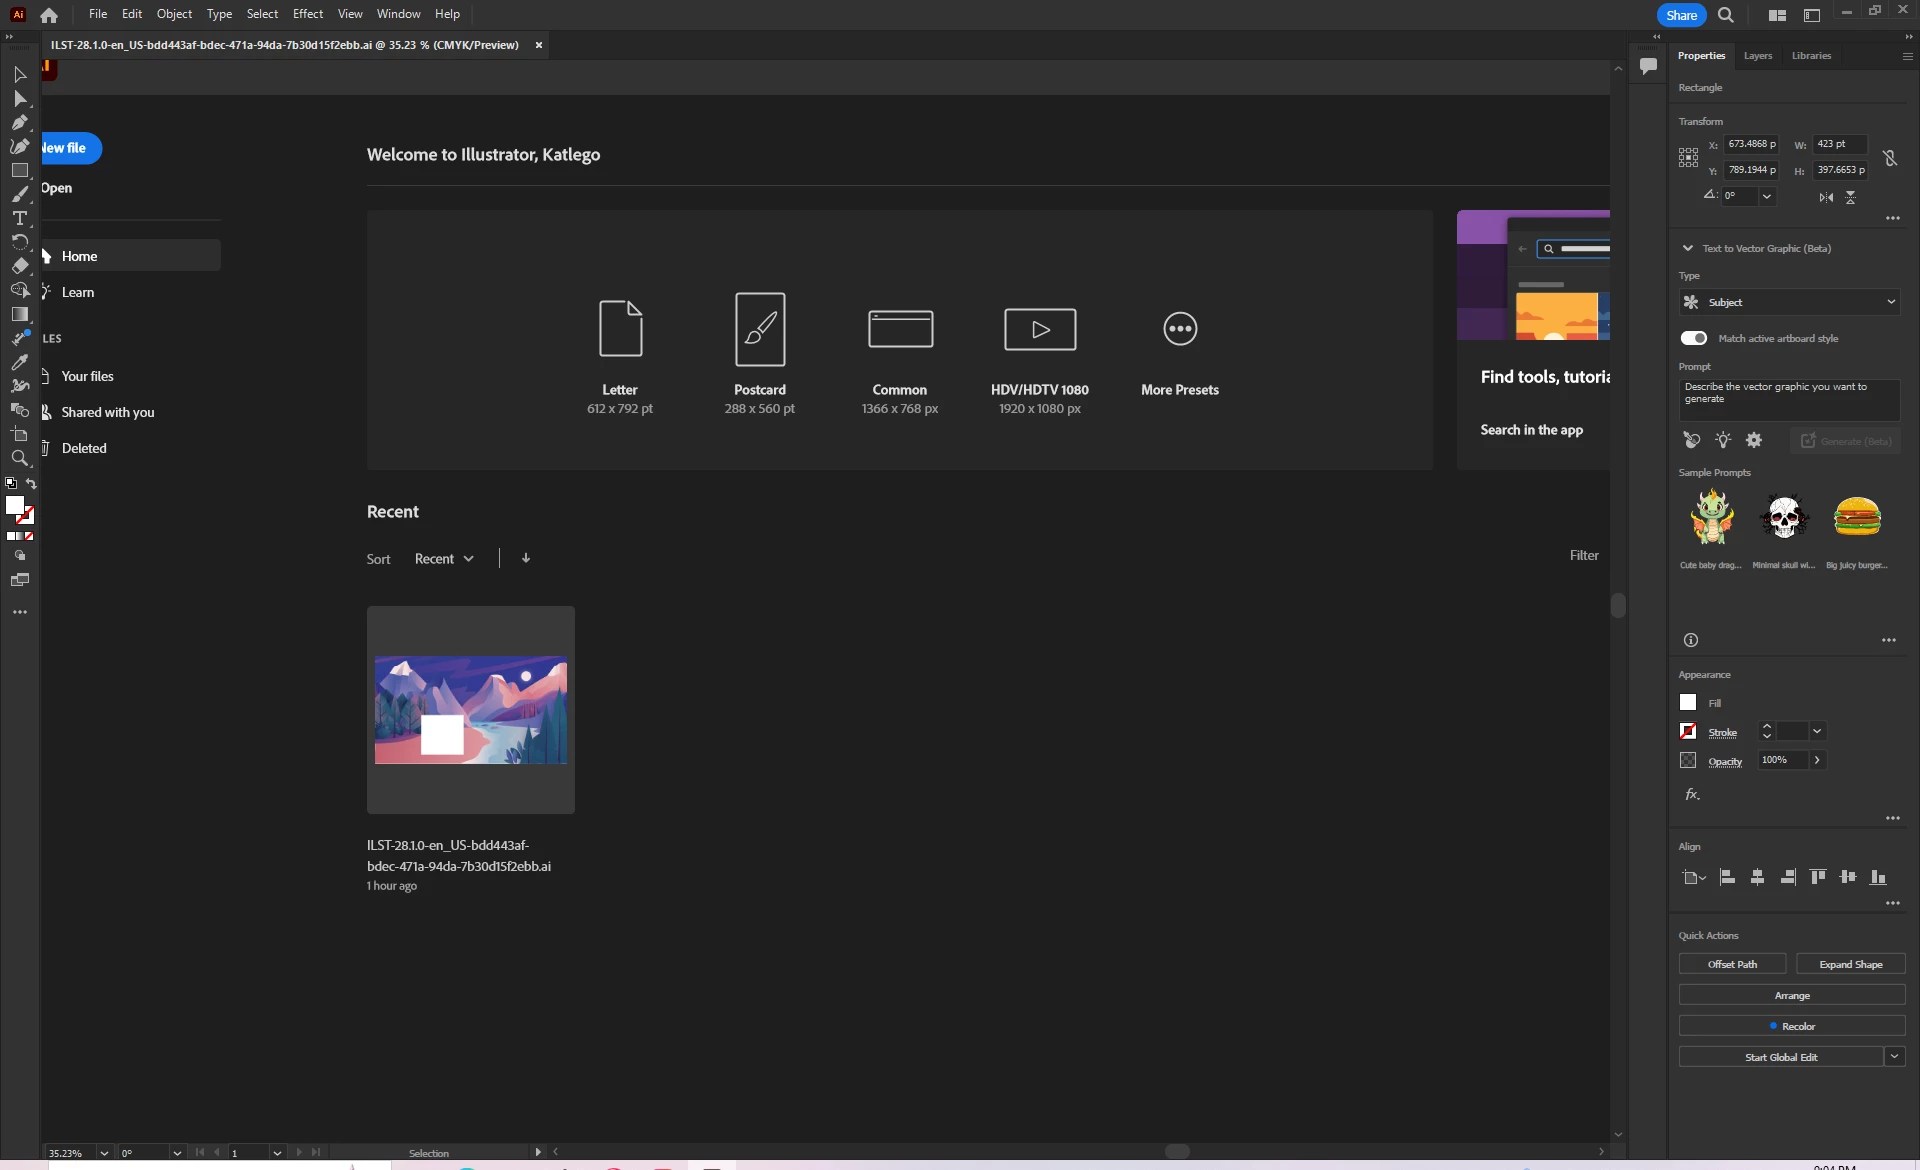1920x1170 pixels.
Task: Open the Effect menu
Action: (307, 14)
